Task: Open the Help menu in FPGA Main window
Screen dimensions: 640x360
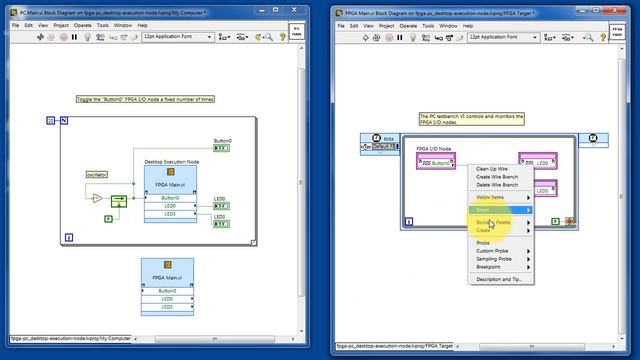Action: pos(468,26)
